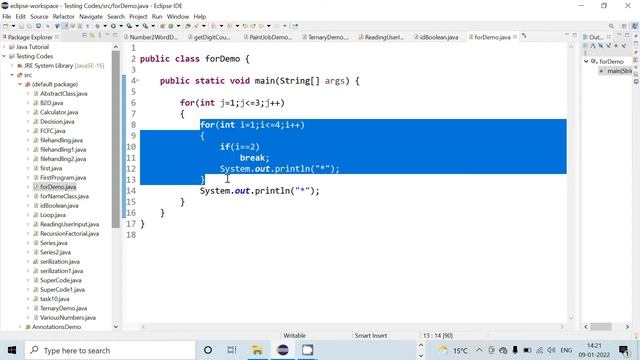Click the Open Type toolbar icon
640x360 pixels.
tap(188, 26)
